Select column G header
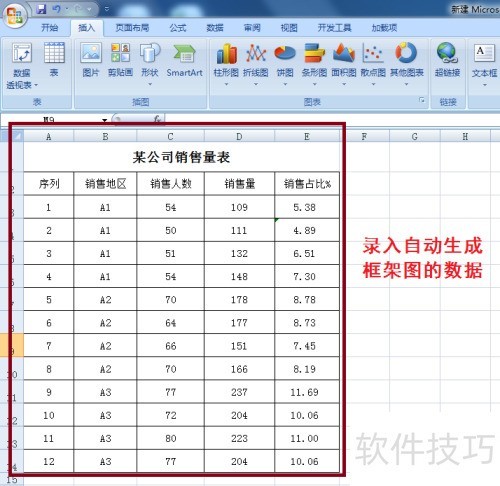This screenshot has width=500, height=486. (x=414, y=136)
